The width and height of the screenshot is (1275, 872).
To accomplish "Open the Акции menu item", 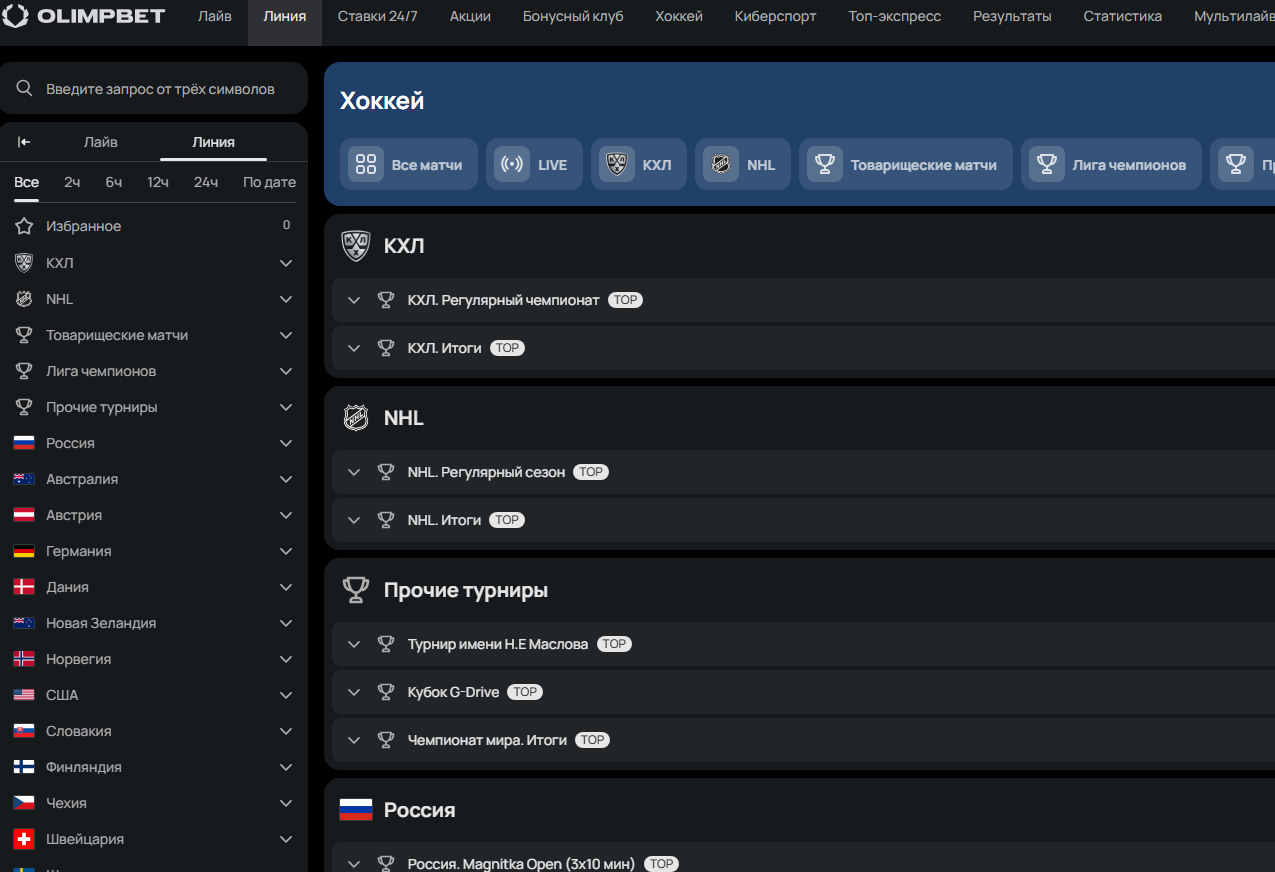I will [470, 16].
